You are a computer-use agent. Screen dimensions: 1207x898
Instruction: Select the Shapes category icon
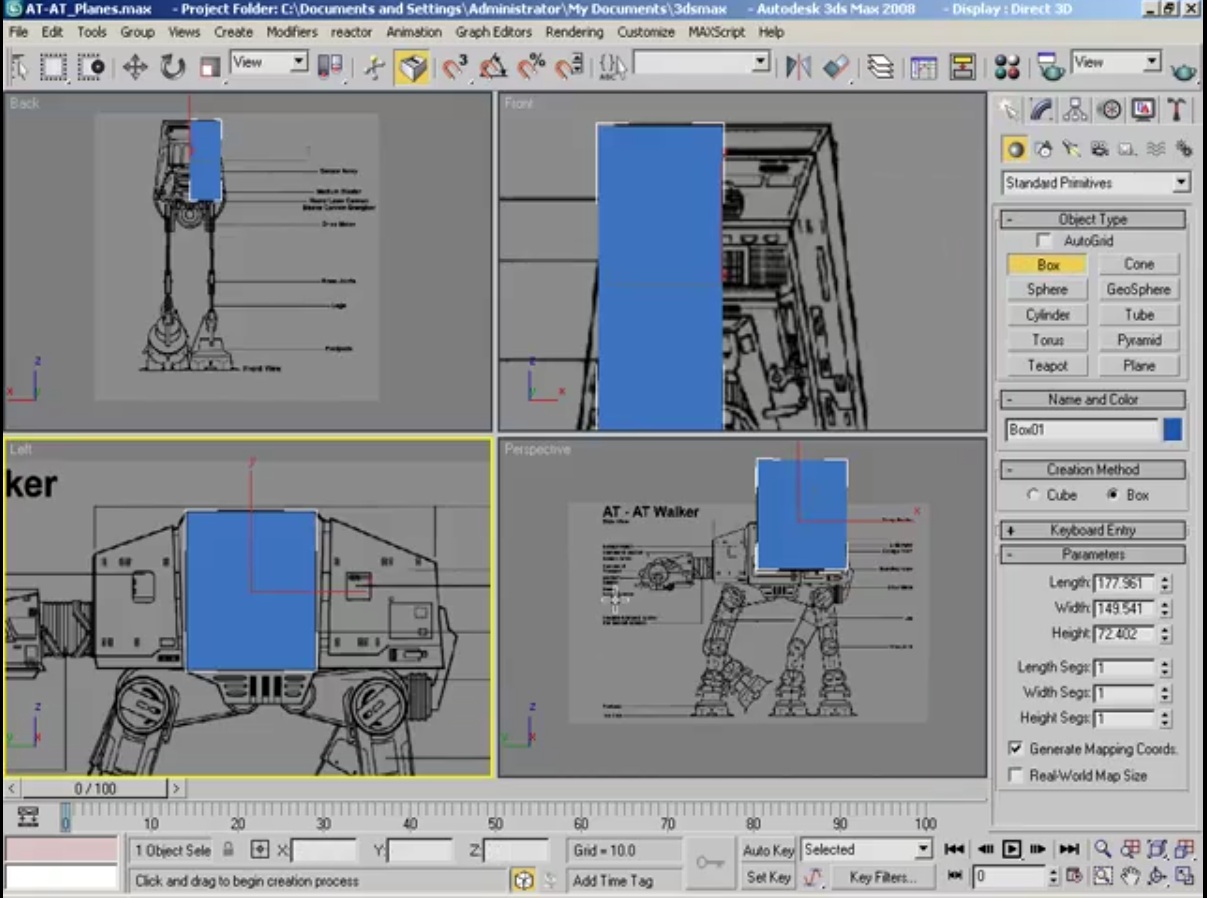coord(1044,149)
